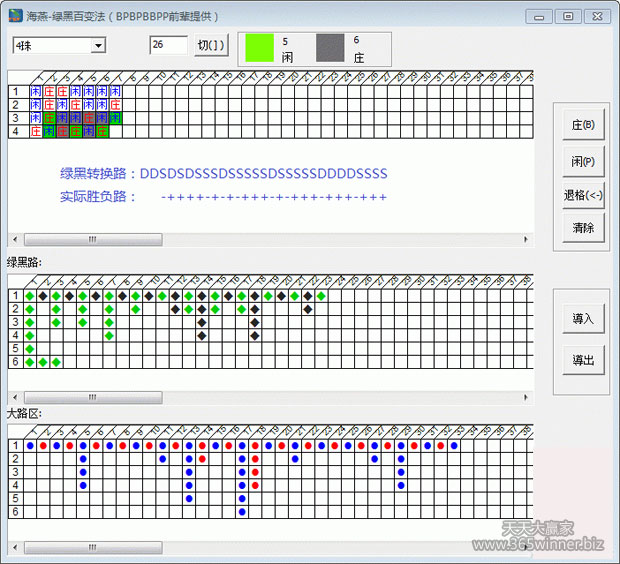Click black diamond in 绿黑路 row 4 column 14
The image size is (620, 564).
point(202,336)
